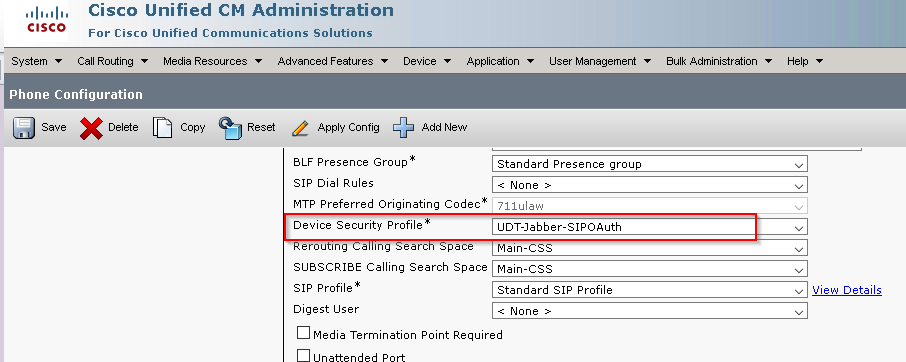This screenshot has width=906, height=362.
Task: Open the BLF Presence Group dropdown
Action: 649,164
